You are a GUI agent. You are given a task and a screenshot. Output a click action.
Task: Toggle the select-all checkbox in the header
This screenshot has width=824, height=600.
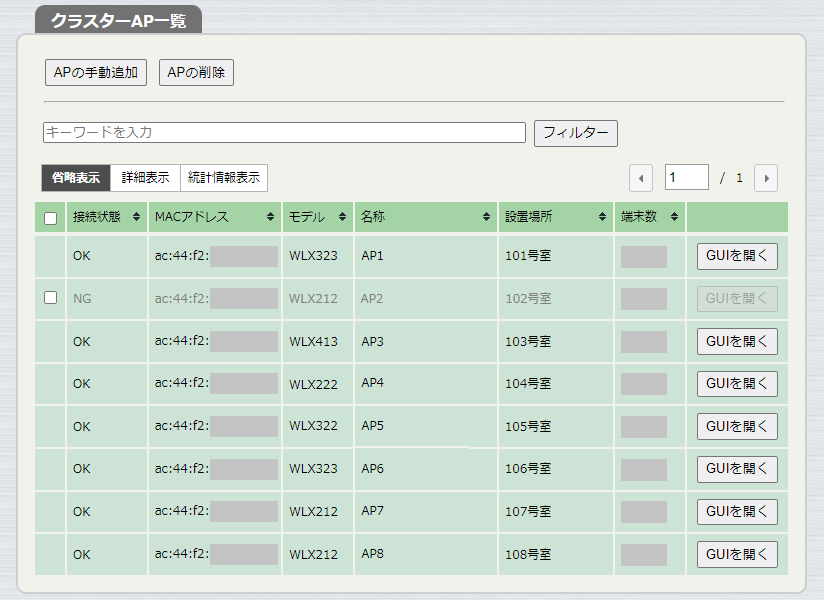pos(51,217)
